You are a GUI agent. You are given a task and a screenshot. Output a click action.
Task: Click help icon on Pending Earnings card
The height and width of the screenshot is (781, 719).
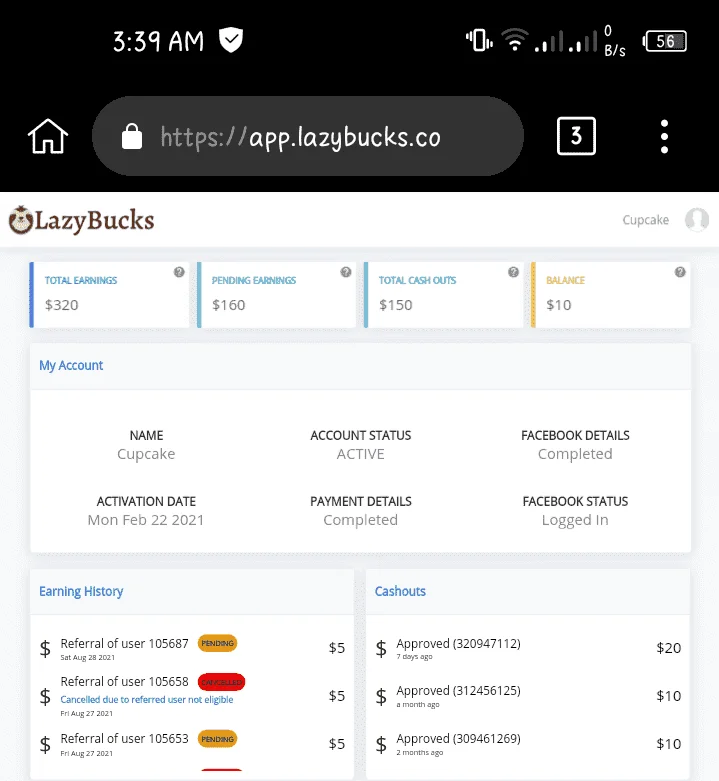coord(346,272)
